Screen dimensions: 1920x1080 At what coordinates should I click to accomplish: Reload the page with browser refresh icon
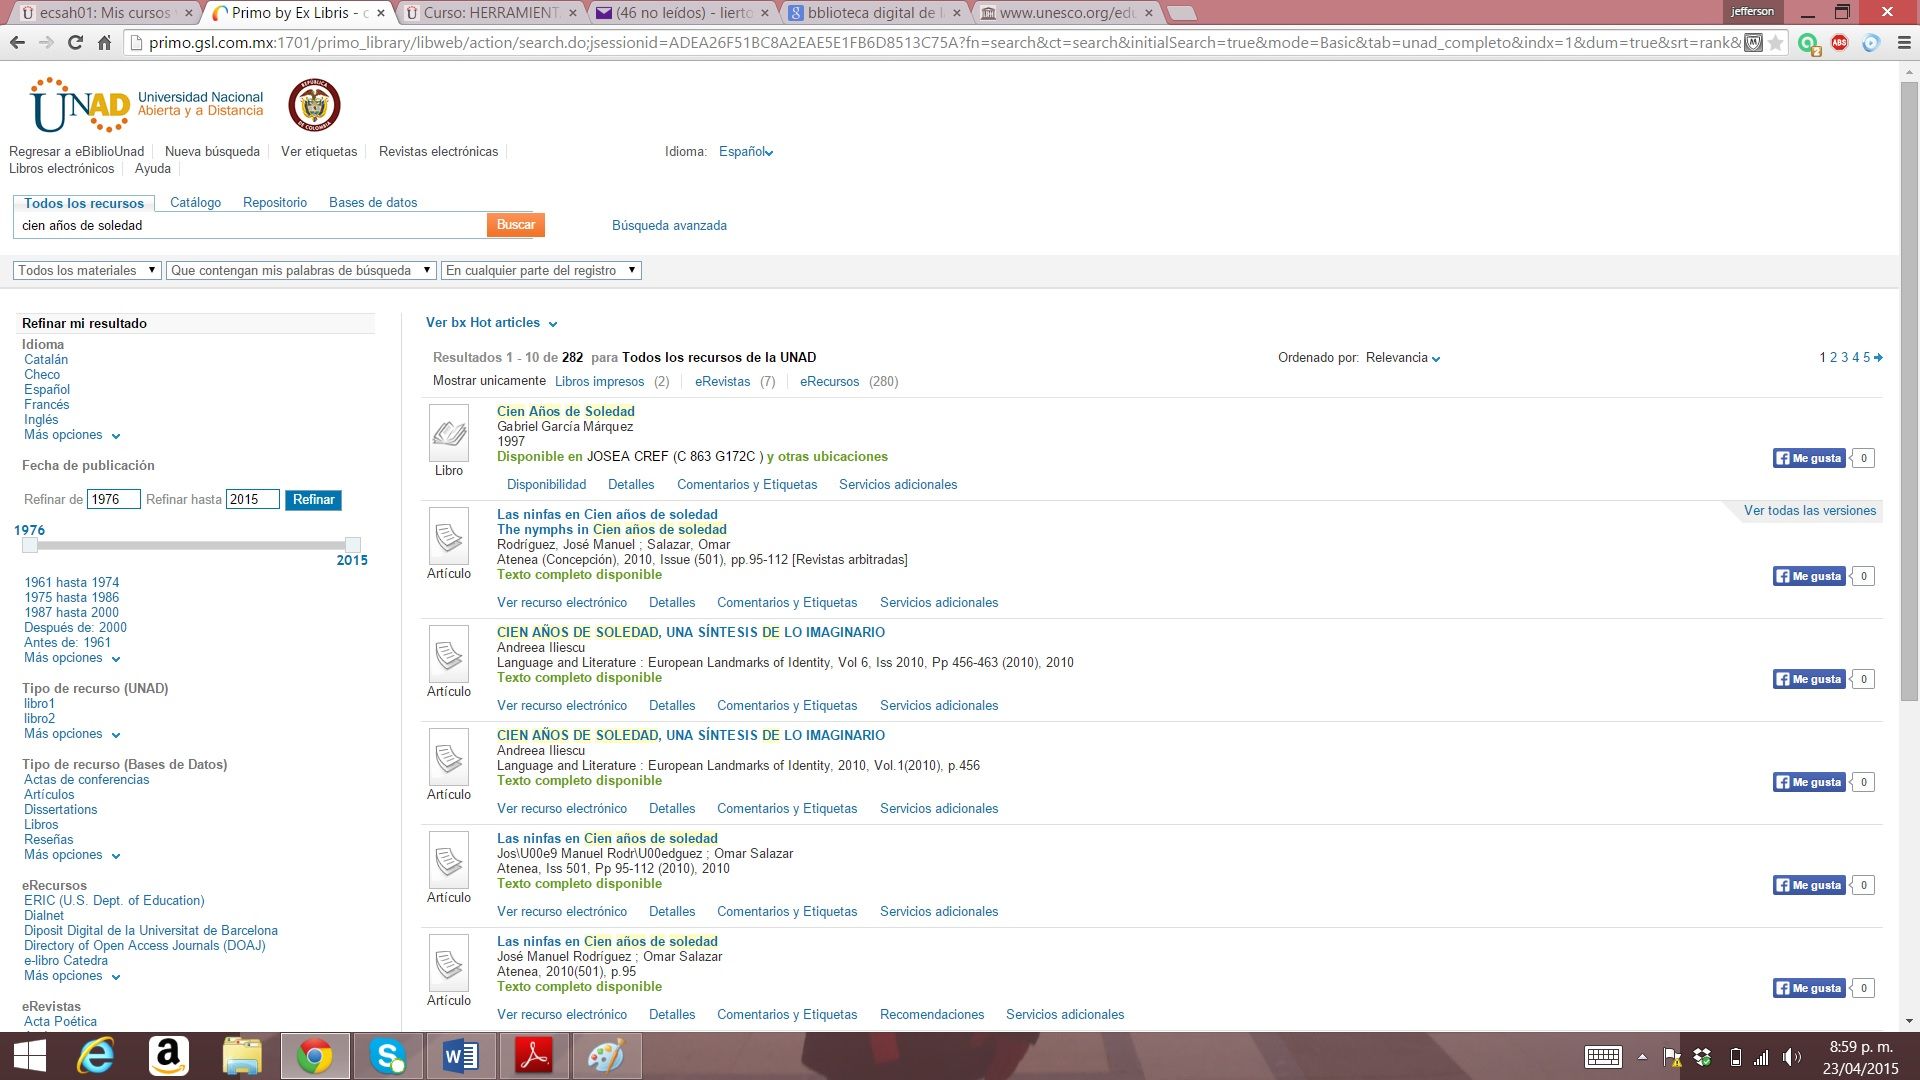75,42
